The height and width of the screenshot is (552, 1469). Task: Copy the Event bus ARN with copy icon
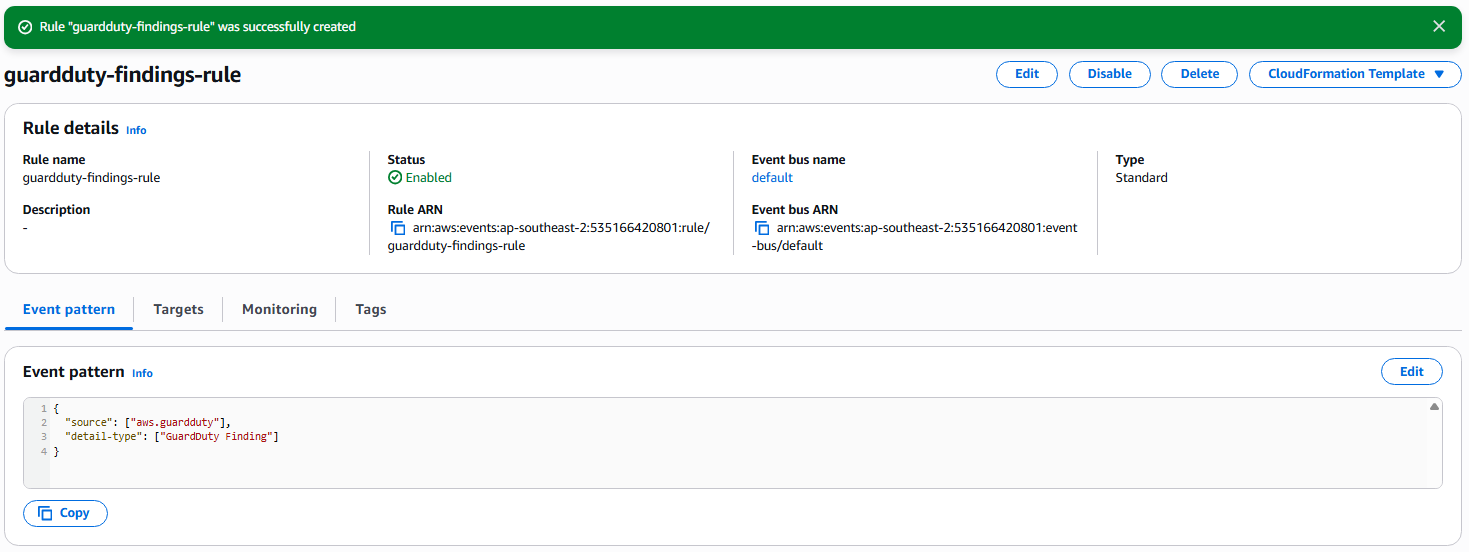point(762,228)
